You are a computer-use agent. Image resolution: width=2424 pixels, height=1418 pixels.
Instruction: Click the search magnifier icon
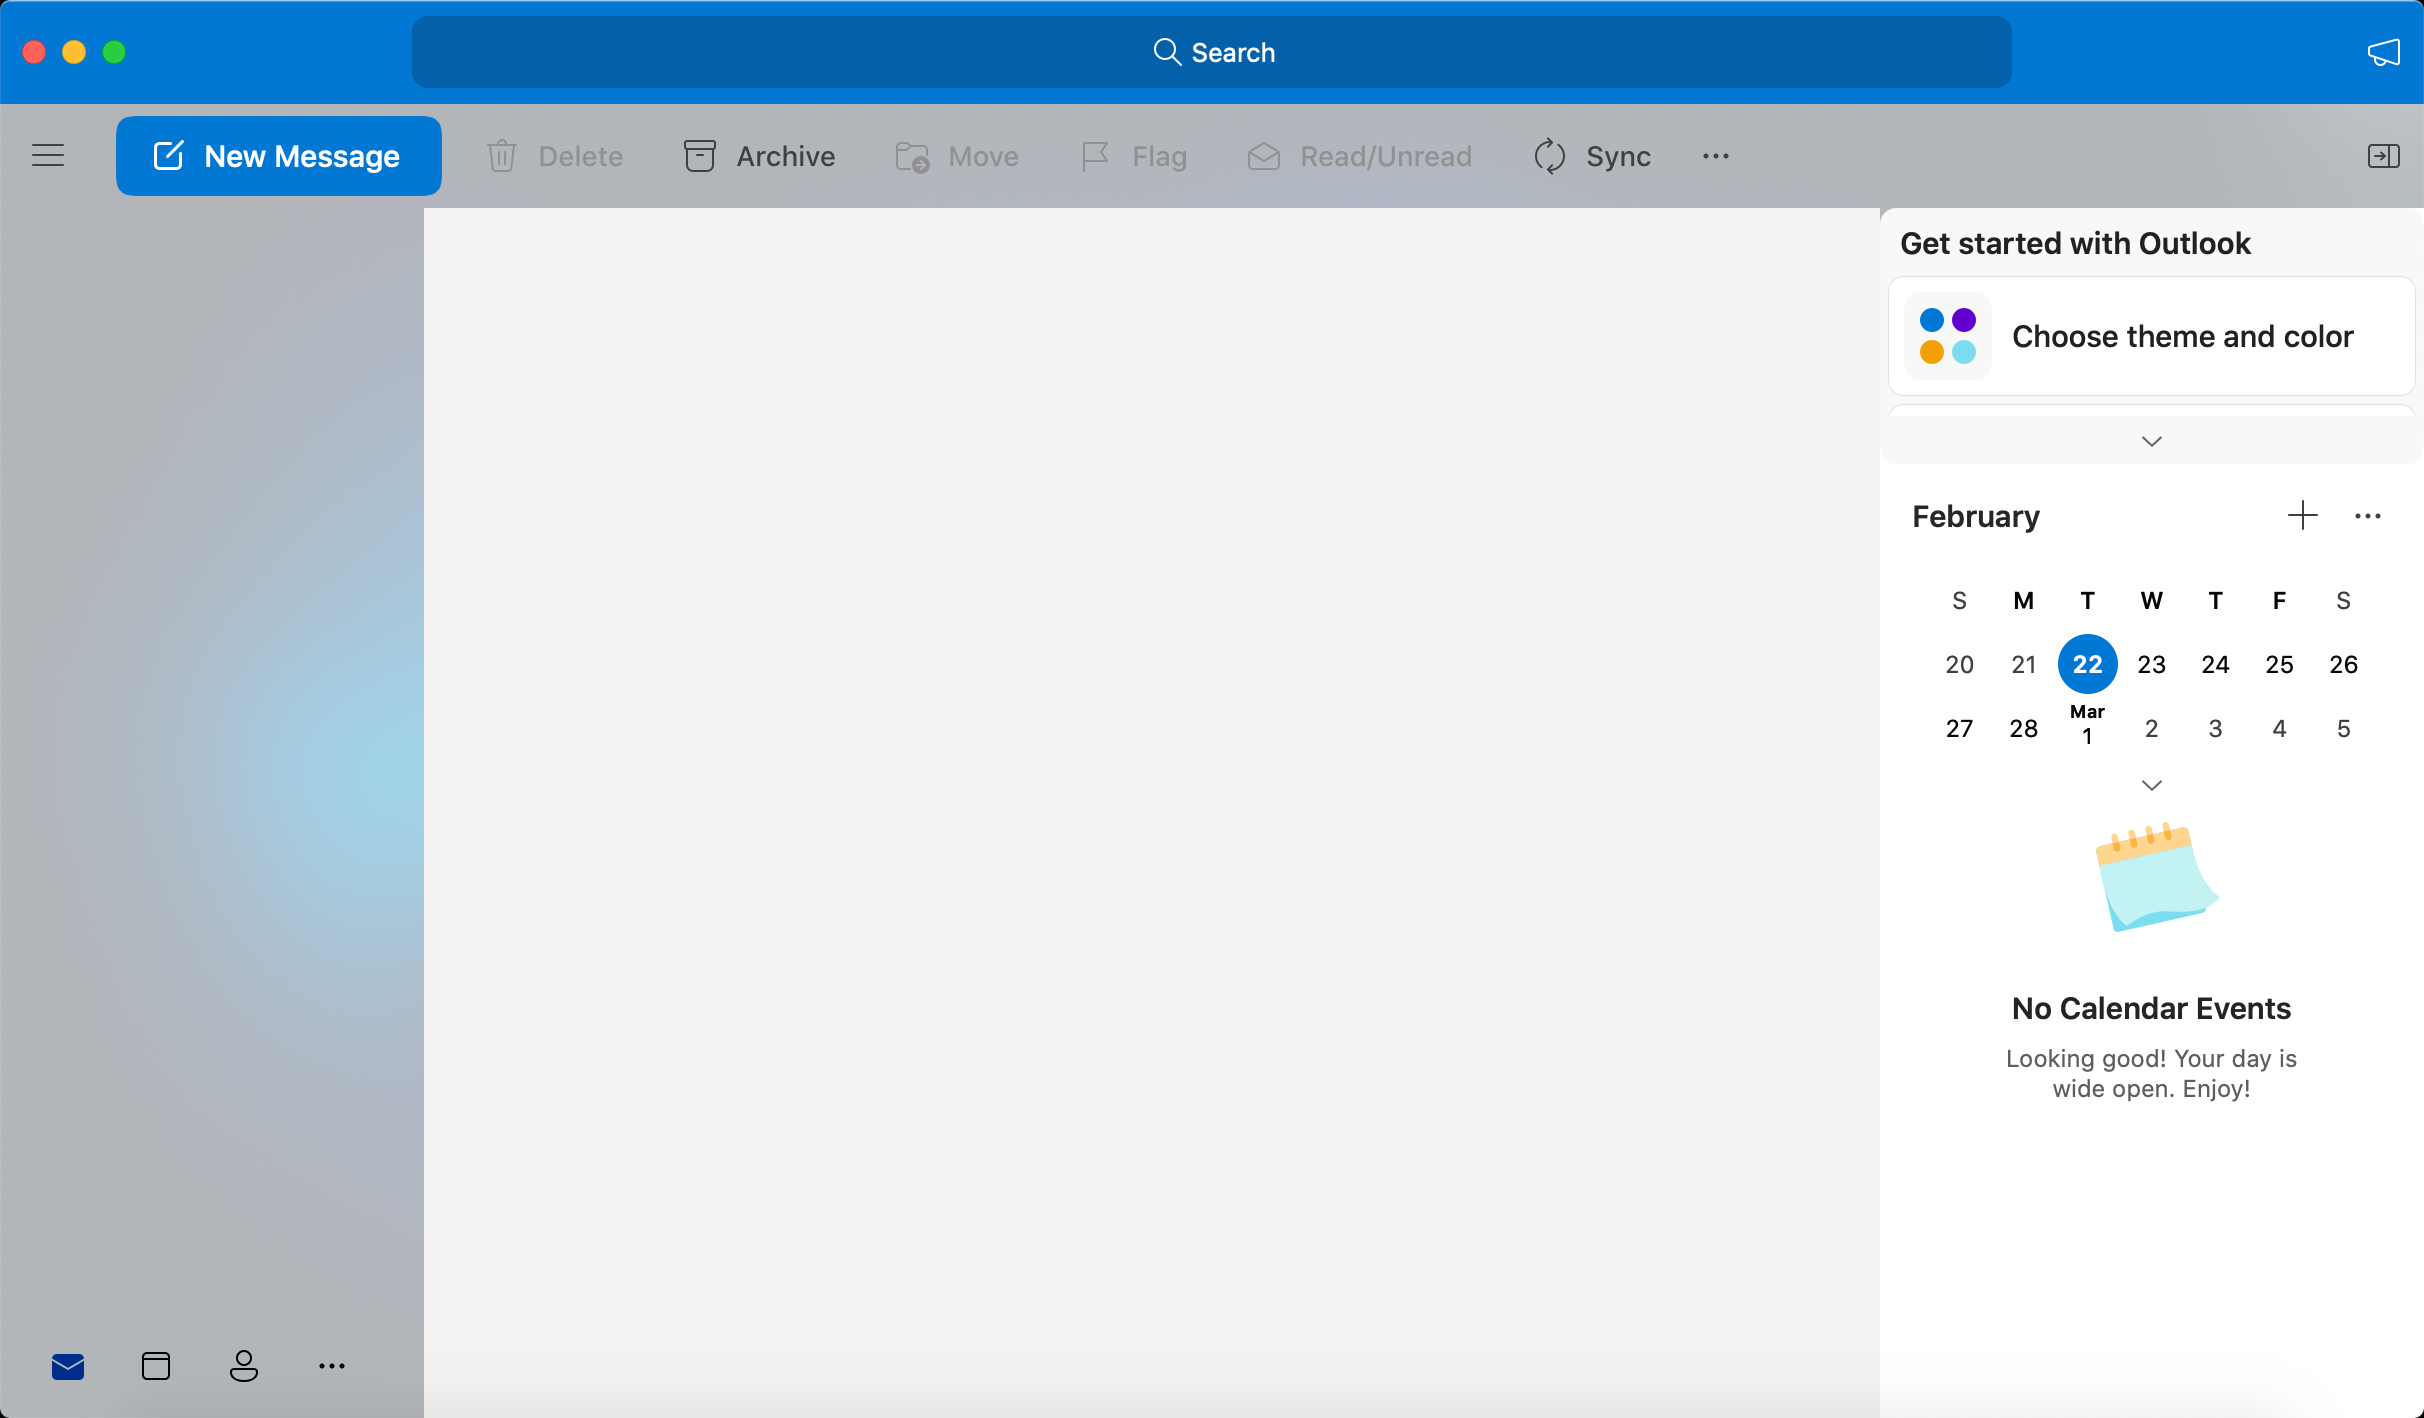coord(1167,52)
